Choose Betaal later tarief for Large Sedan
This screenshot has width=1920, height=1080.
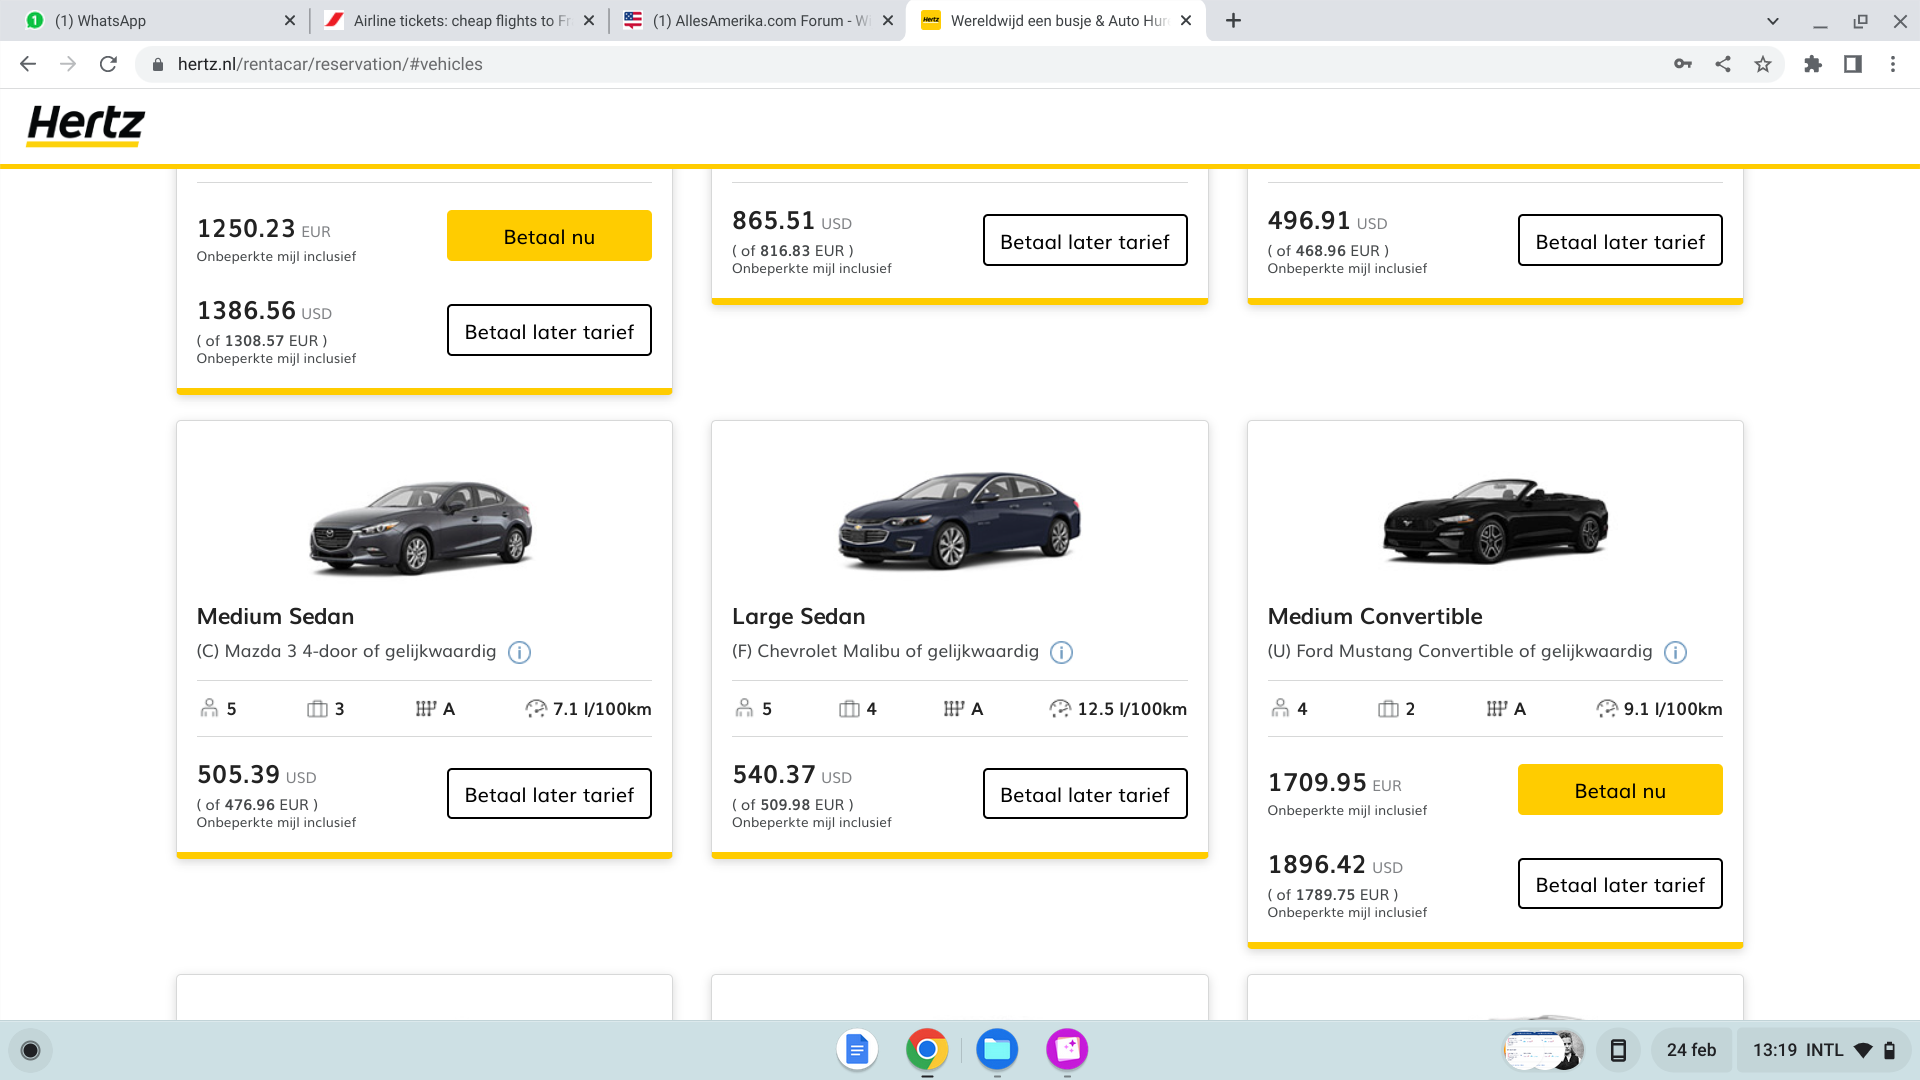pos(1085,794)
